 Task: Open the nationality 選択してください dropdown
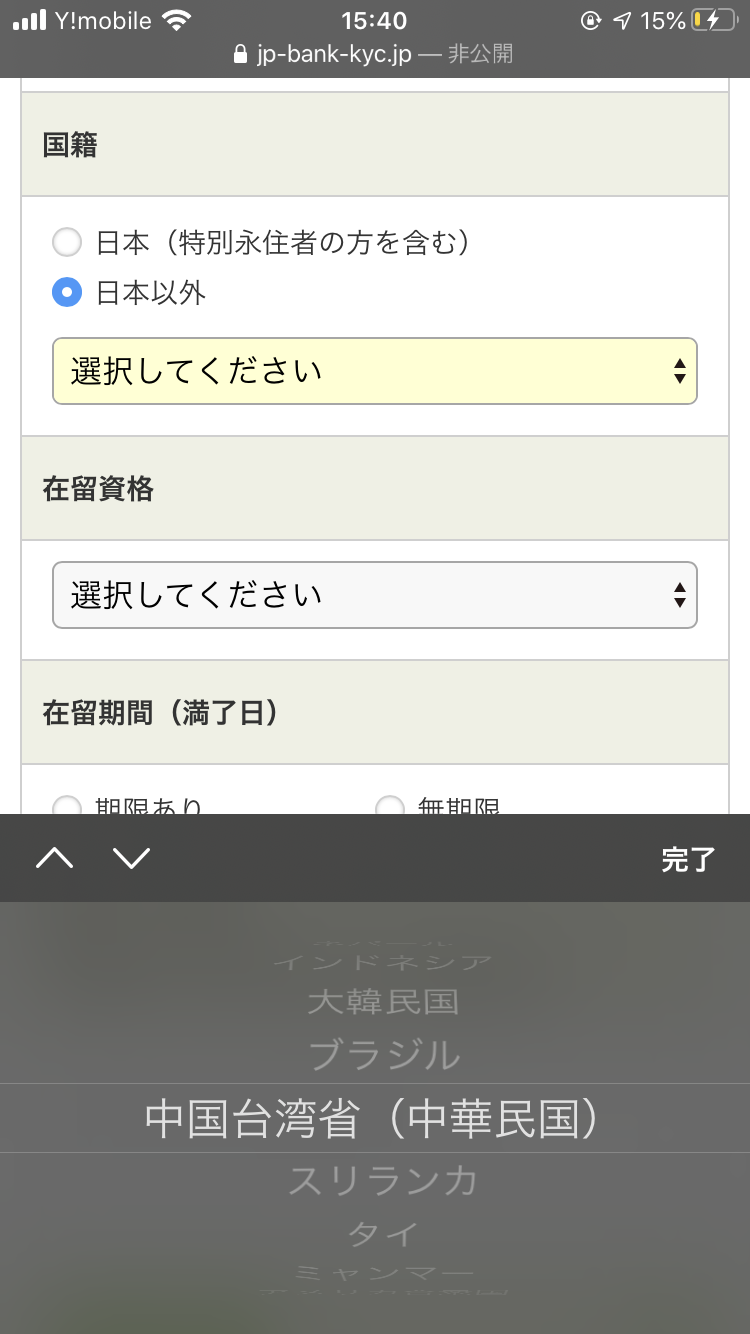point(375,371)
